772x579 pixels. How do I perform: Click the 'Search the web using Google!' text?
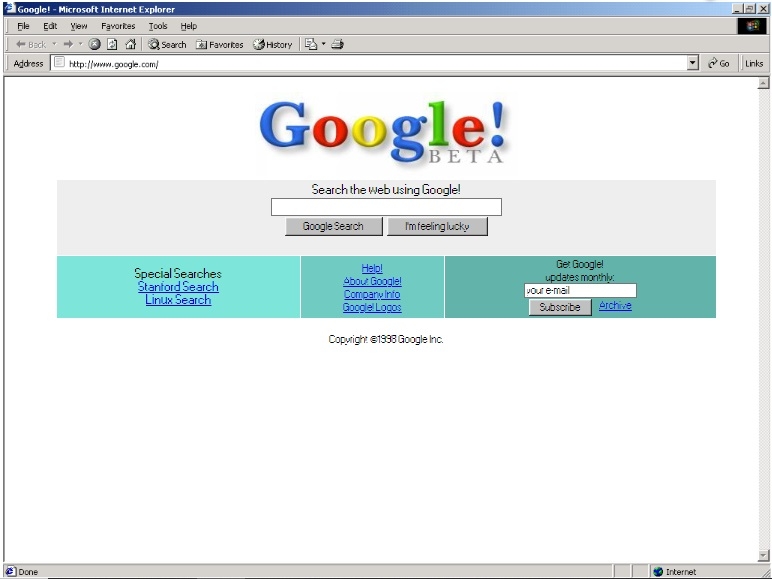[386, 190]
